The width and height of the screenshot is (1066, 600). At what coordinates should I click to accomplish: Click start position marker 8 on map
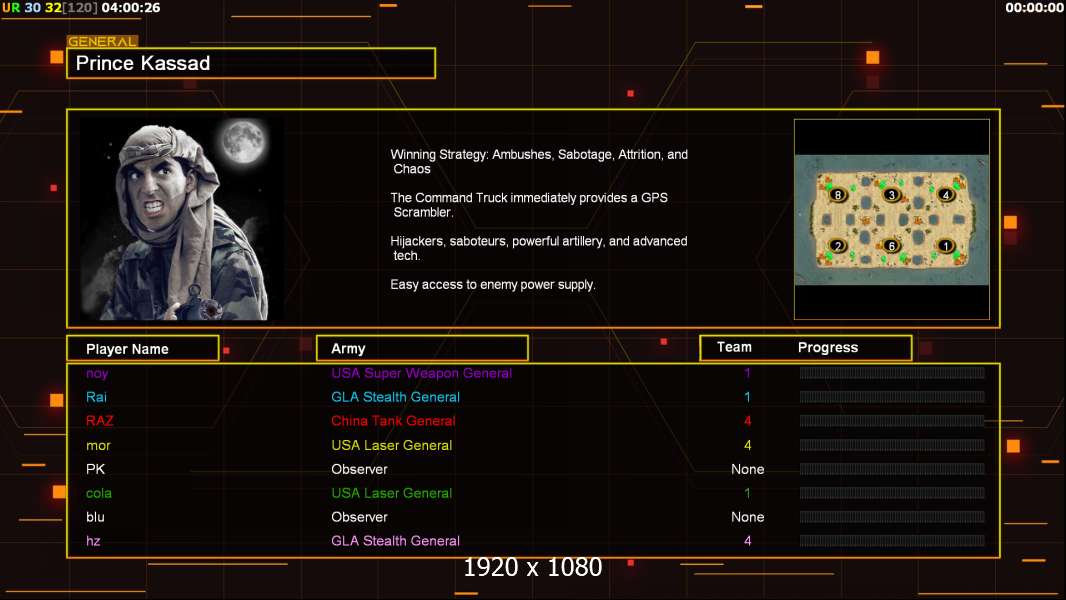pyautogui.click(x=838, y=194)
